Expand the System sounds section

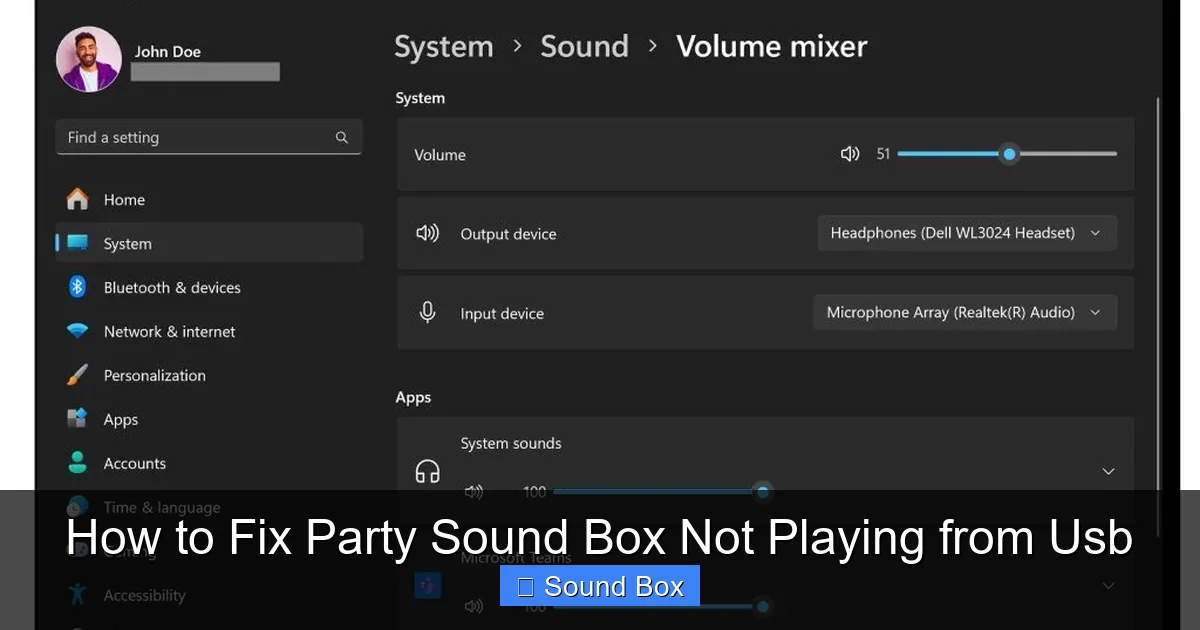pos(1108,470)
